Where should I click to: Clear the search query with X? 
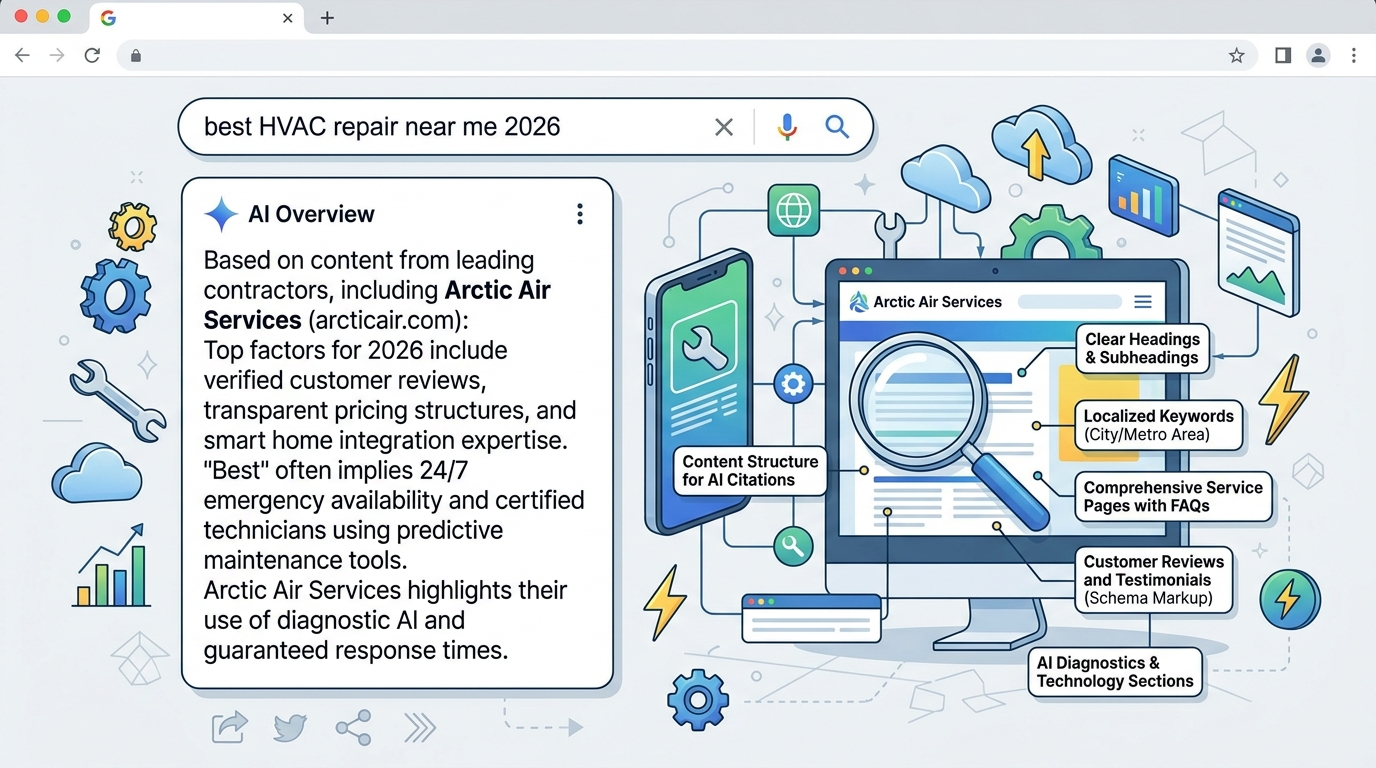pyautogui.click(x=724, y=127)
